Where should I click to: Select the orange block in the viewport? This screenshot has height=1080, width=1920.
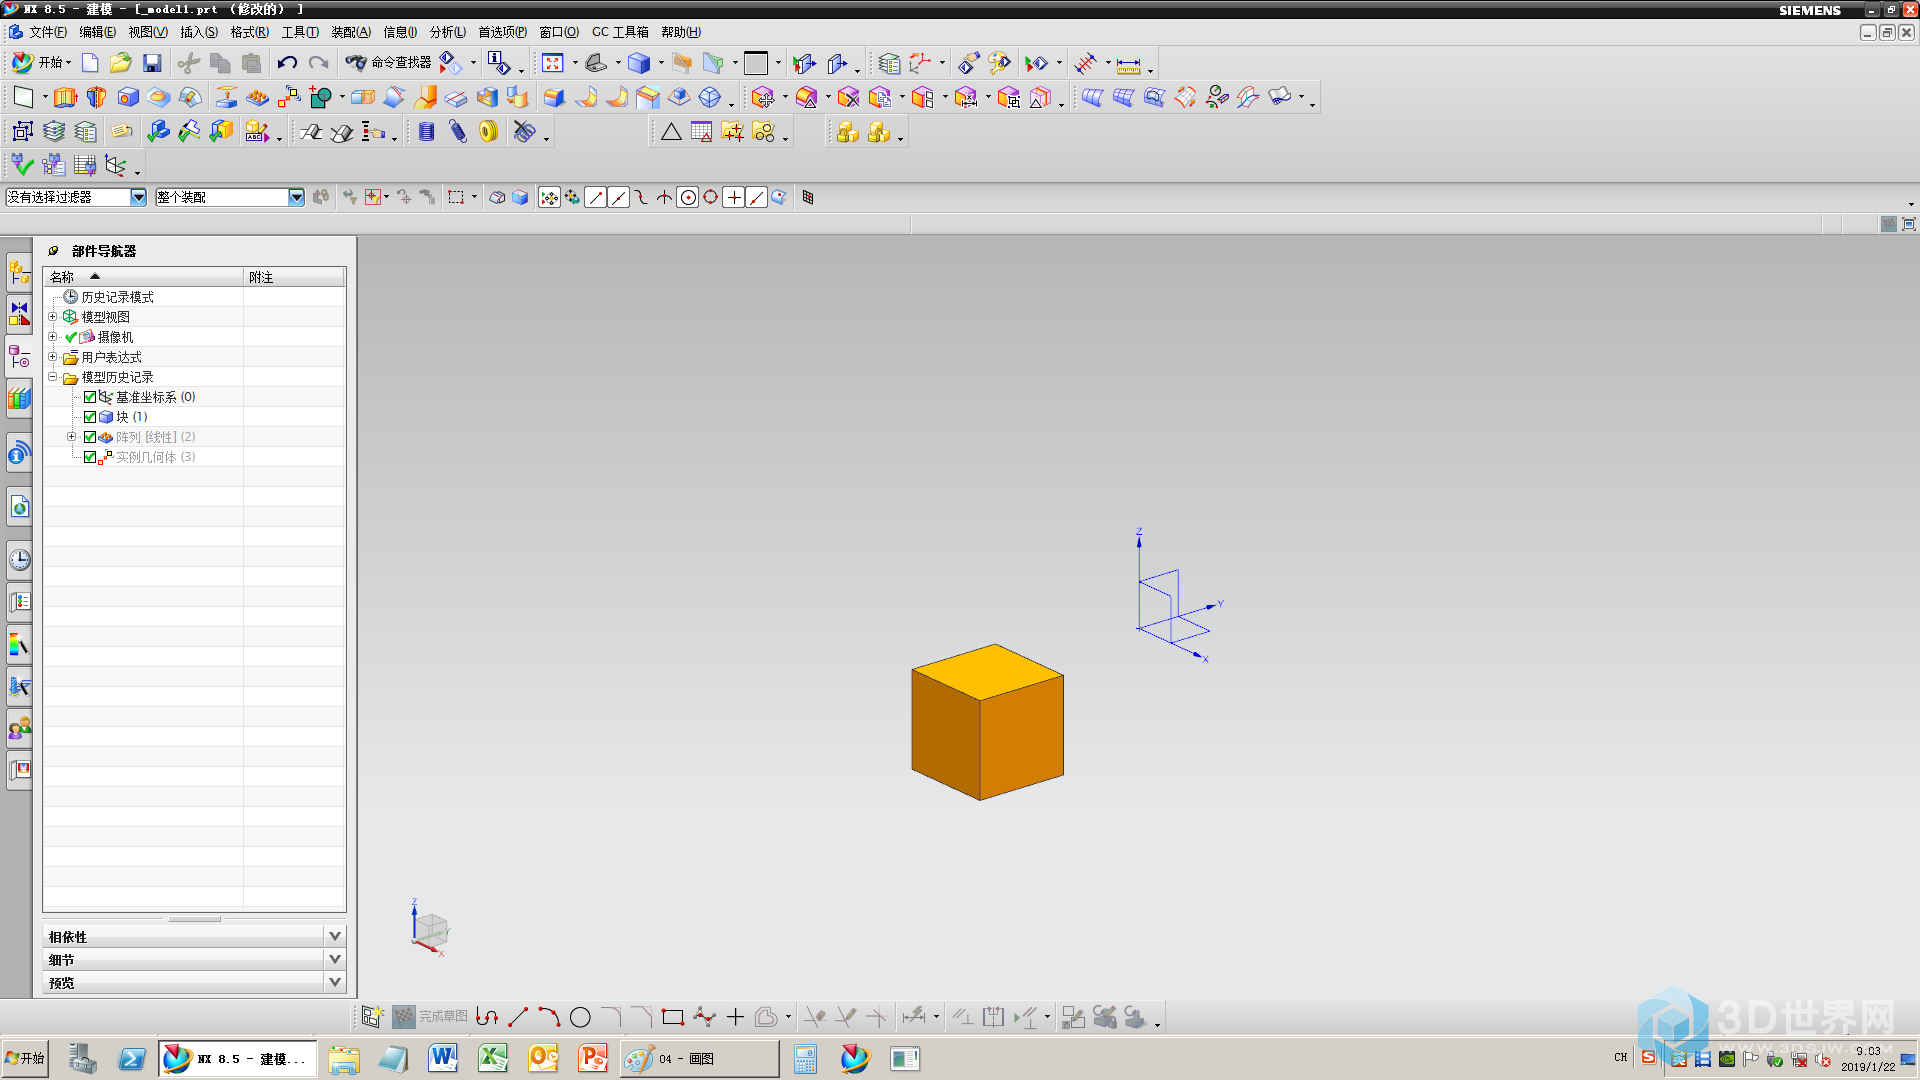(x=987, y=722)
